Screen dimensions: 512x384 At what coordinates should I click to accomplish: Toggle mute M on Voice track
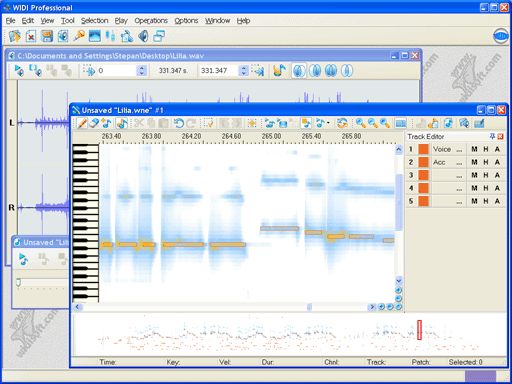[474, 149]
